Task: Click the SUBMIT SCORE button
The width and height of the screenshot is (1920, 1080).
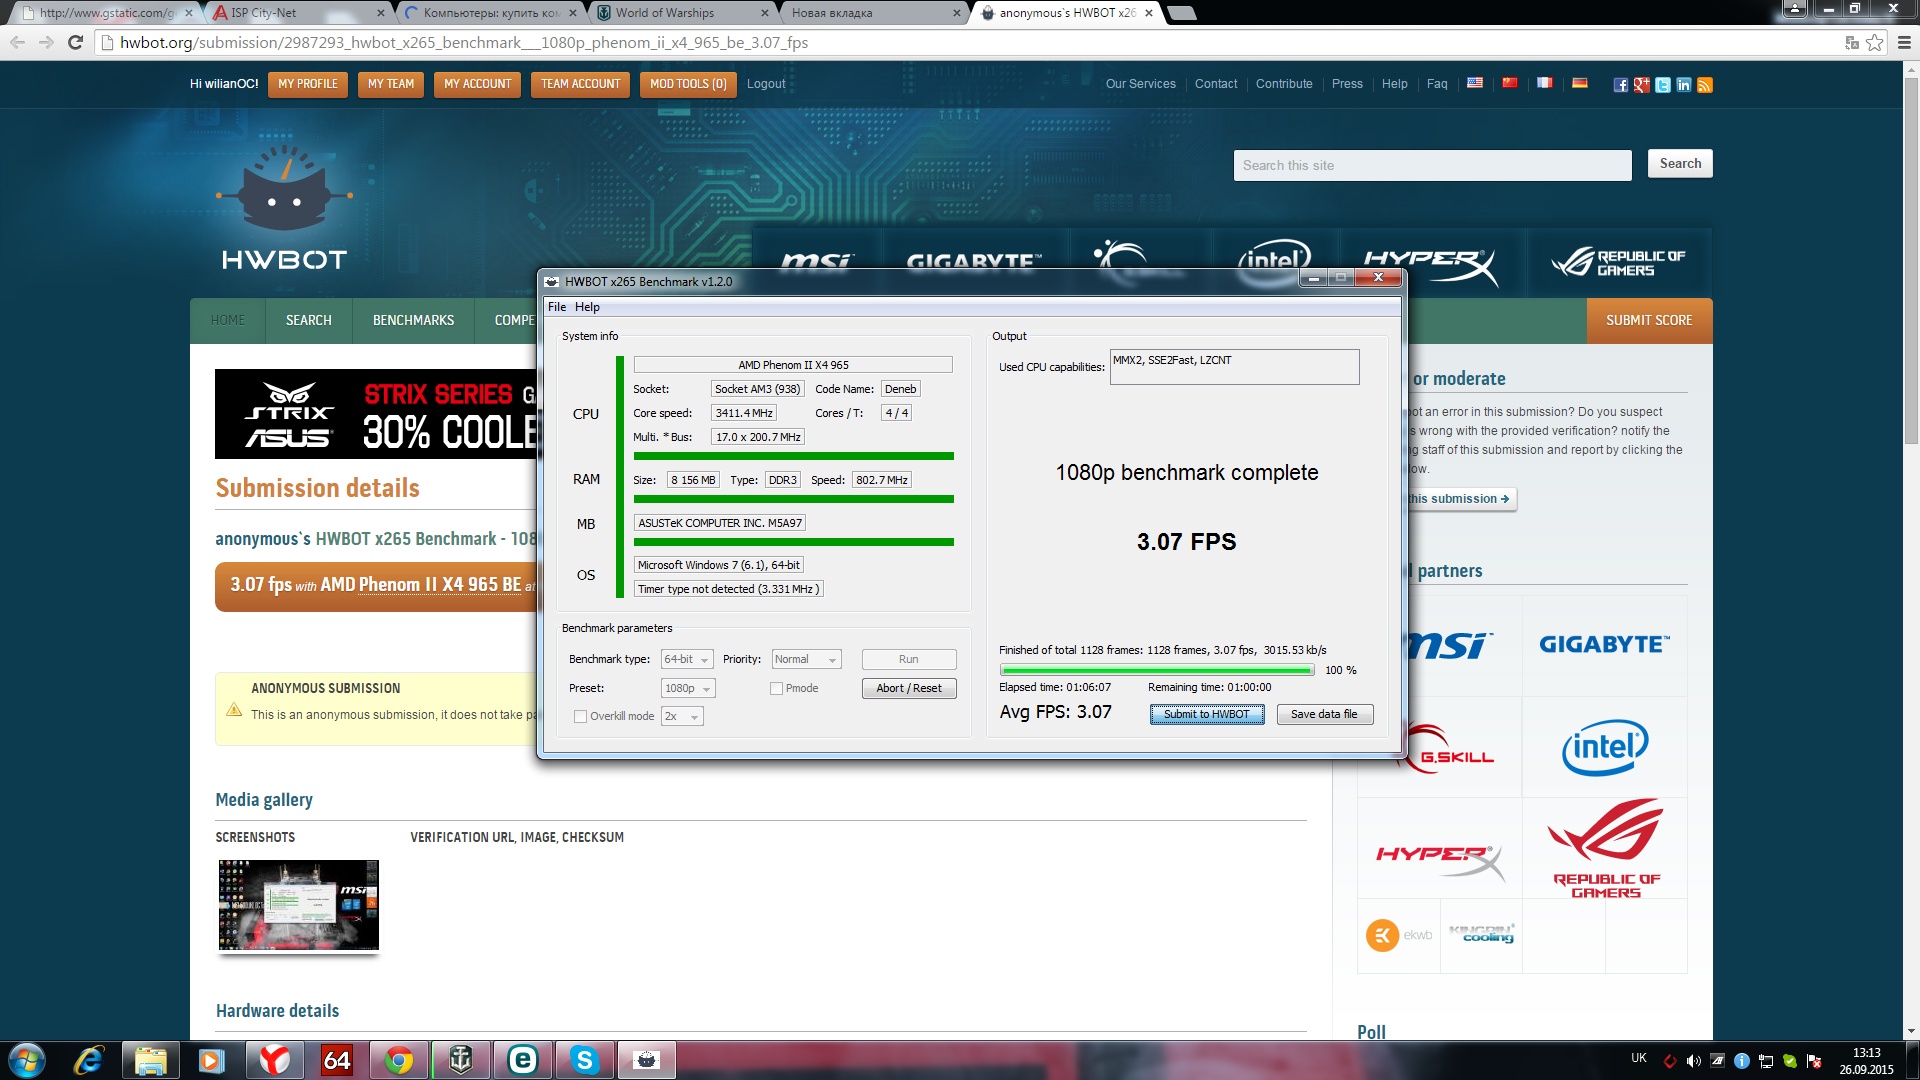Action: [x=1649, y=320]
